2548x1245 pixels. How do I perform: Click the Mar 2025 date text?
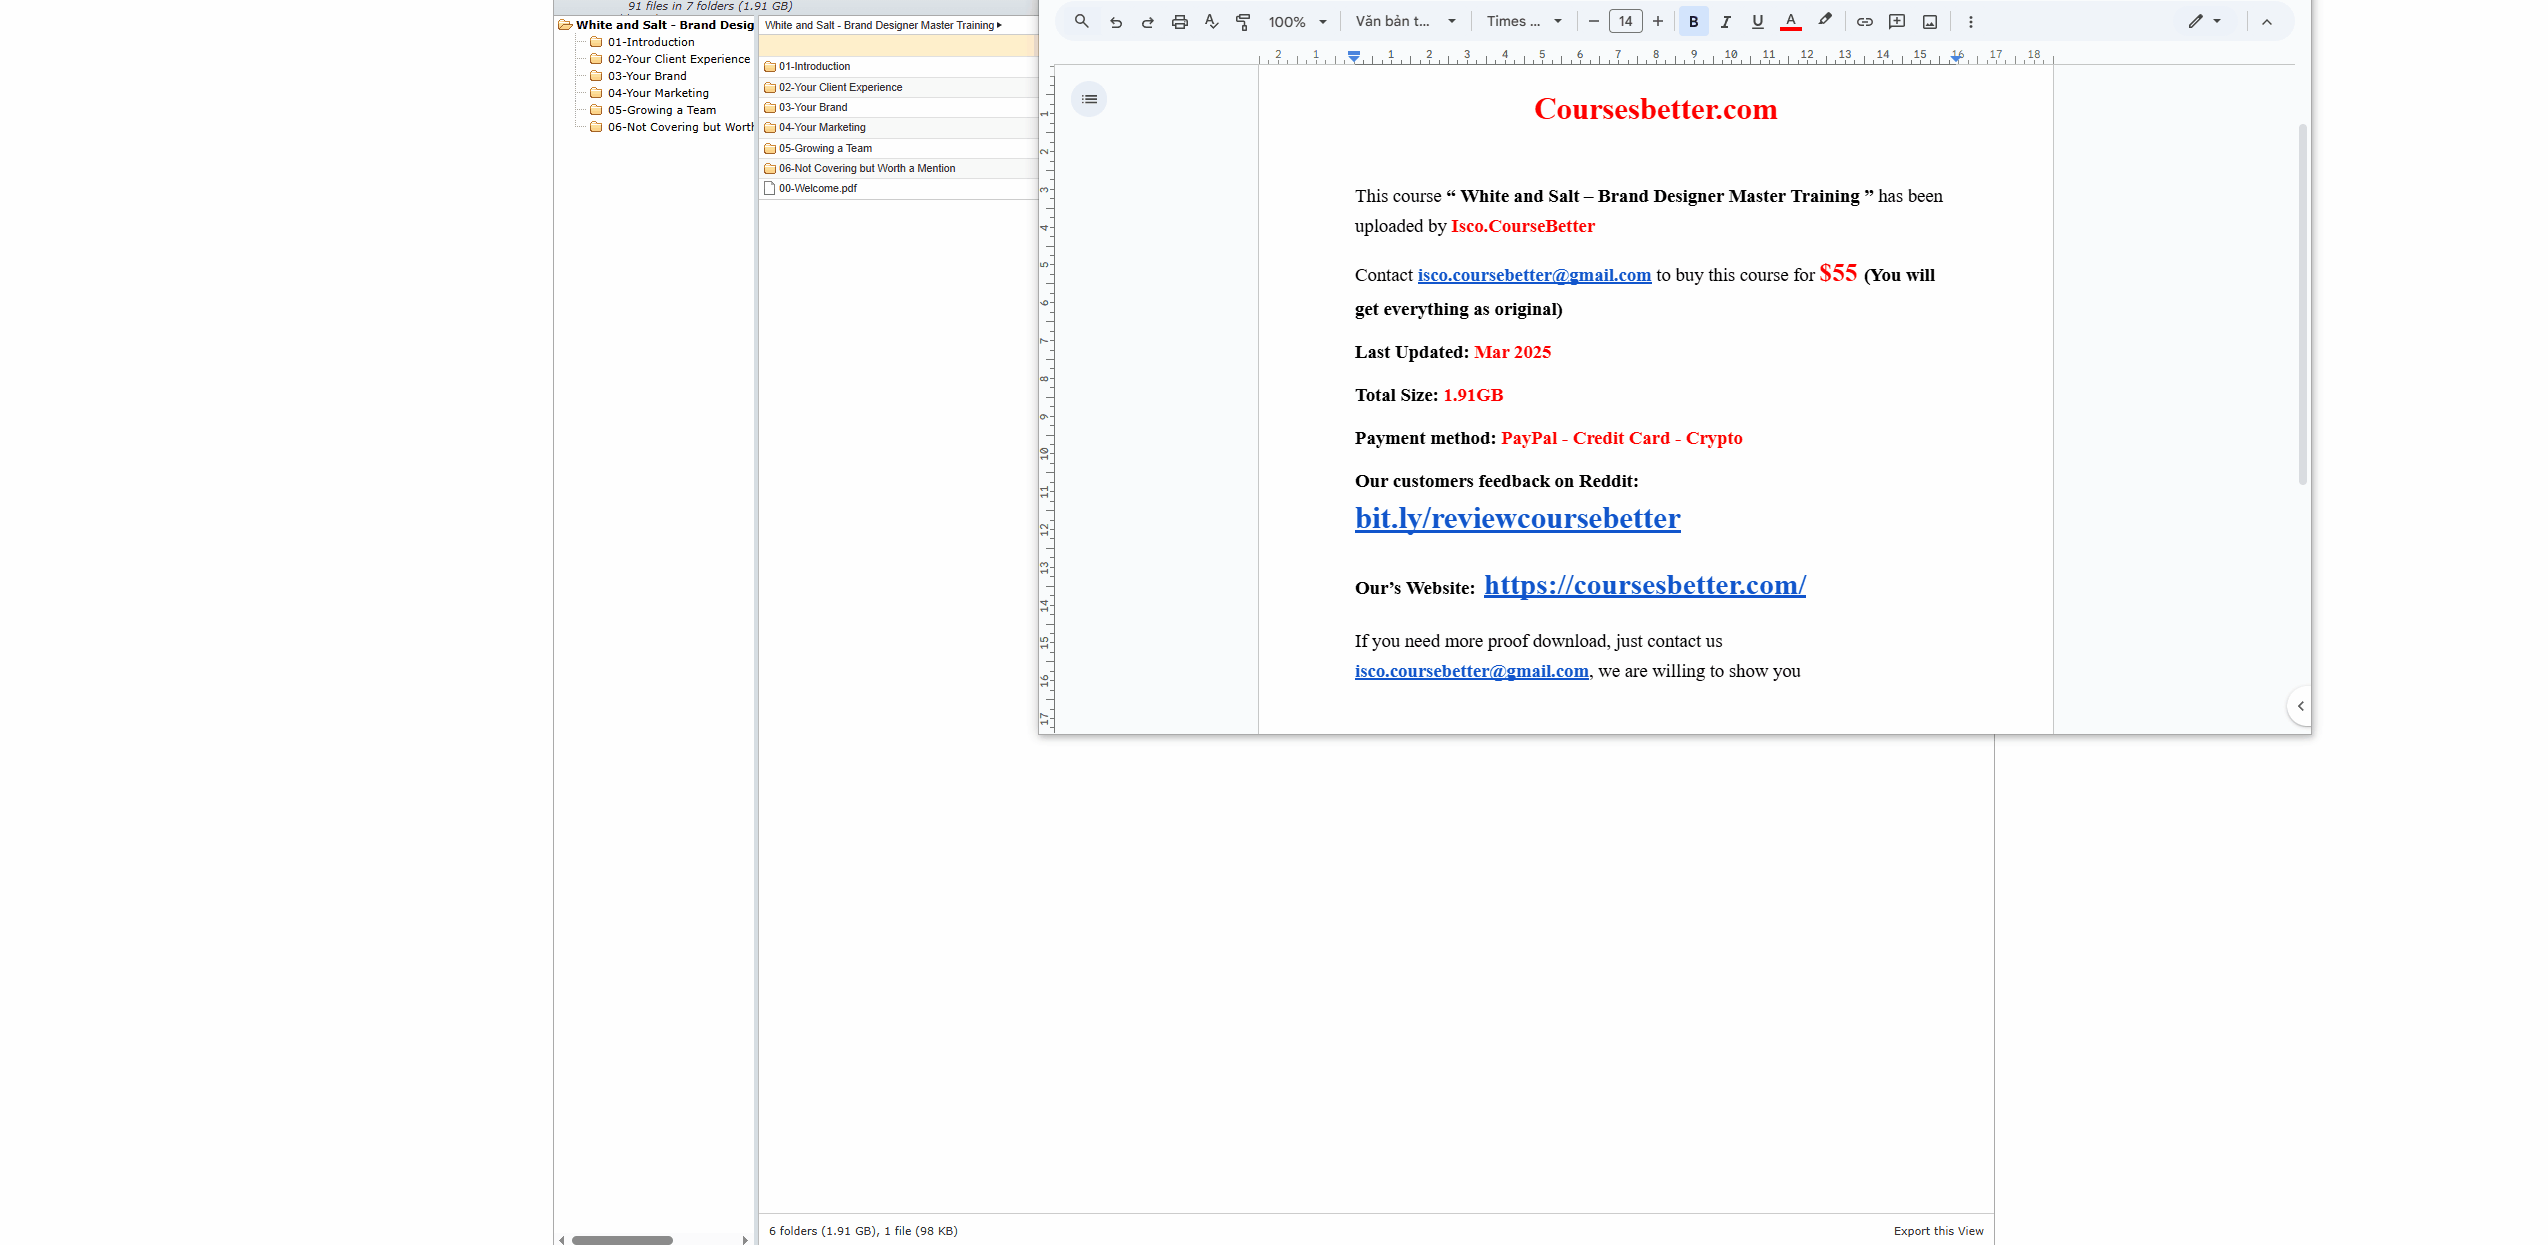click(1512, 352)
